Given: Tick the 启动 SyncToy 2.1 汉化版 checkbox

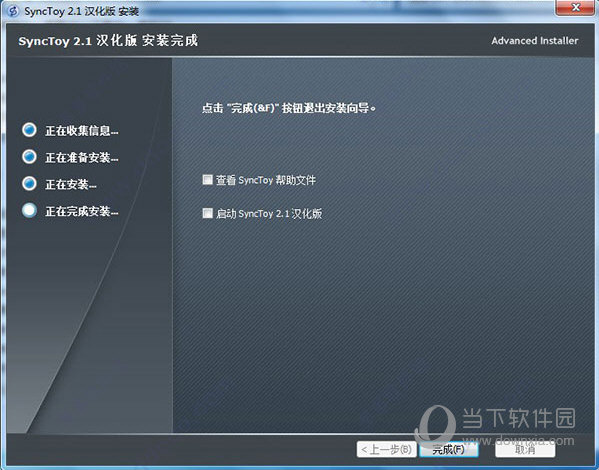Looking at the screenshot, I should click(207, 213).
